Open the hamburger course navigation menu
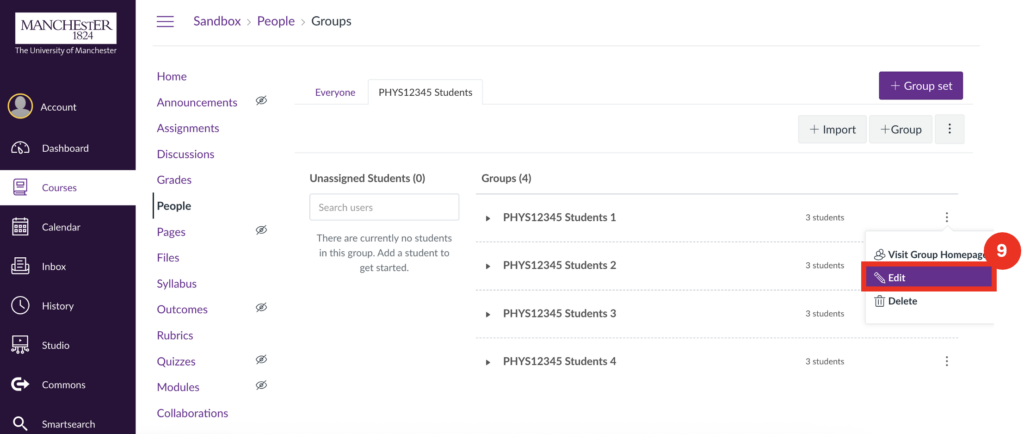 pos(165,21)
